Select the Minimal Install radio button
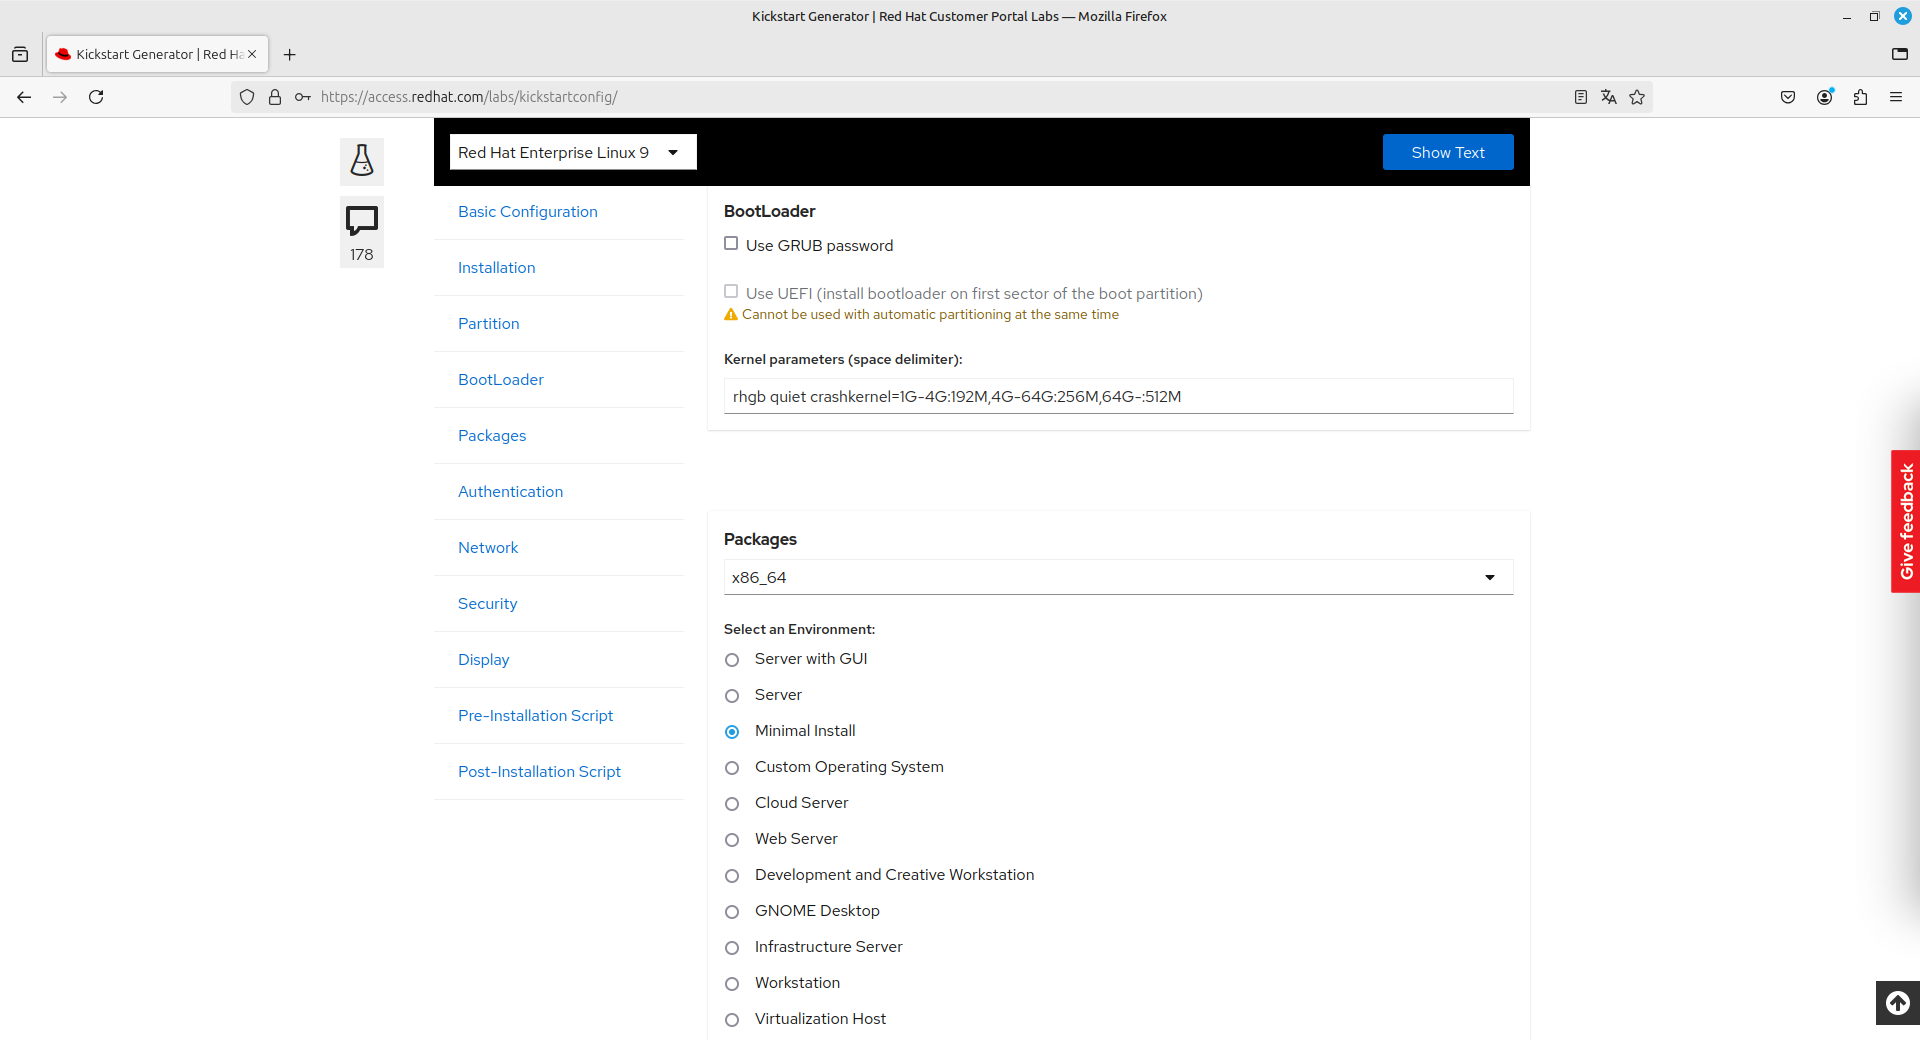The image size is (1920, 1040). pos(732,732)
